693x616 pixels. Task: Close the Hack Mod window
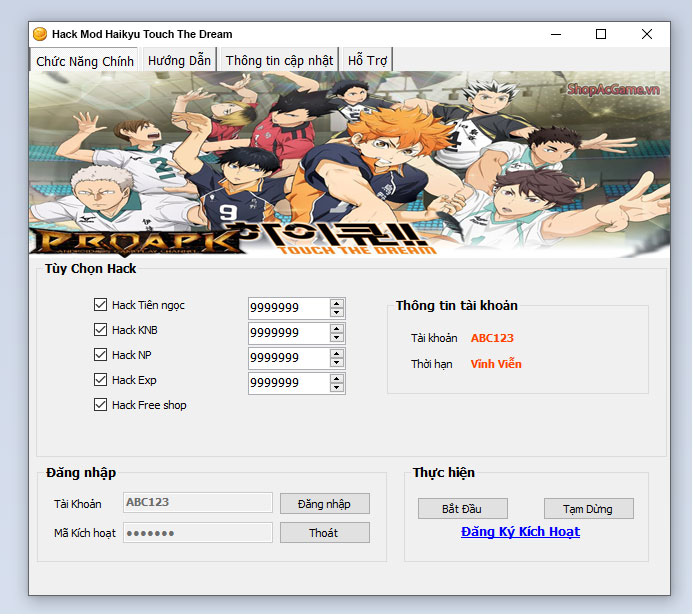[x=647, y=34]
